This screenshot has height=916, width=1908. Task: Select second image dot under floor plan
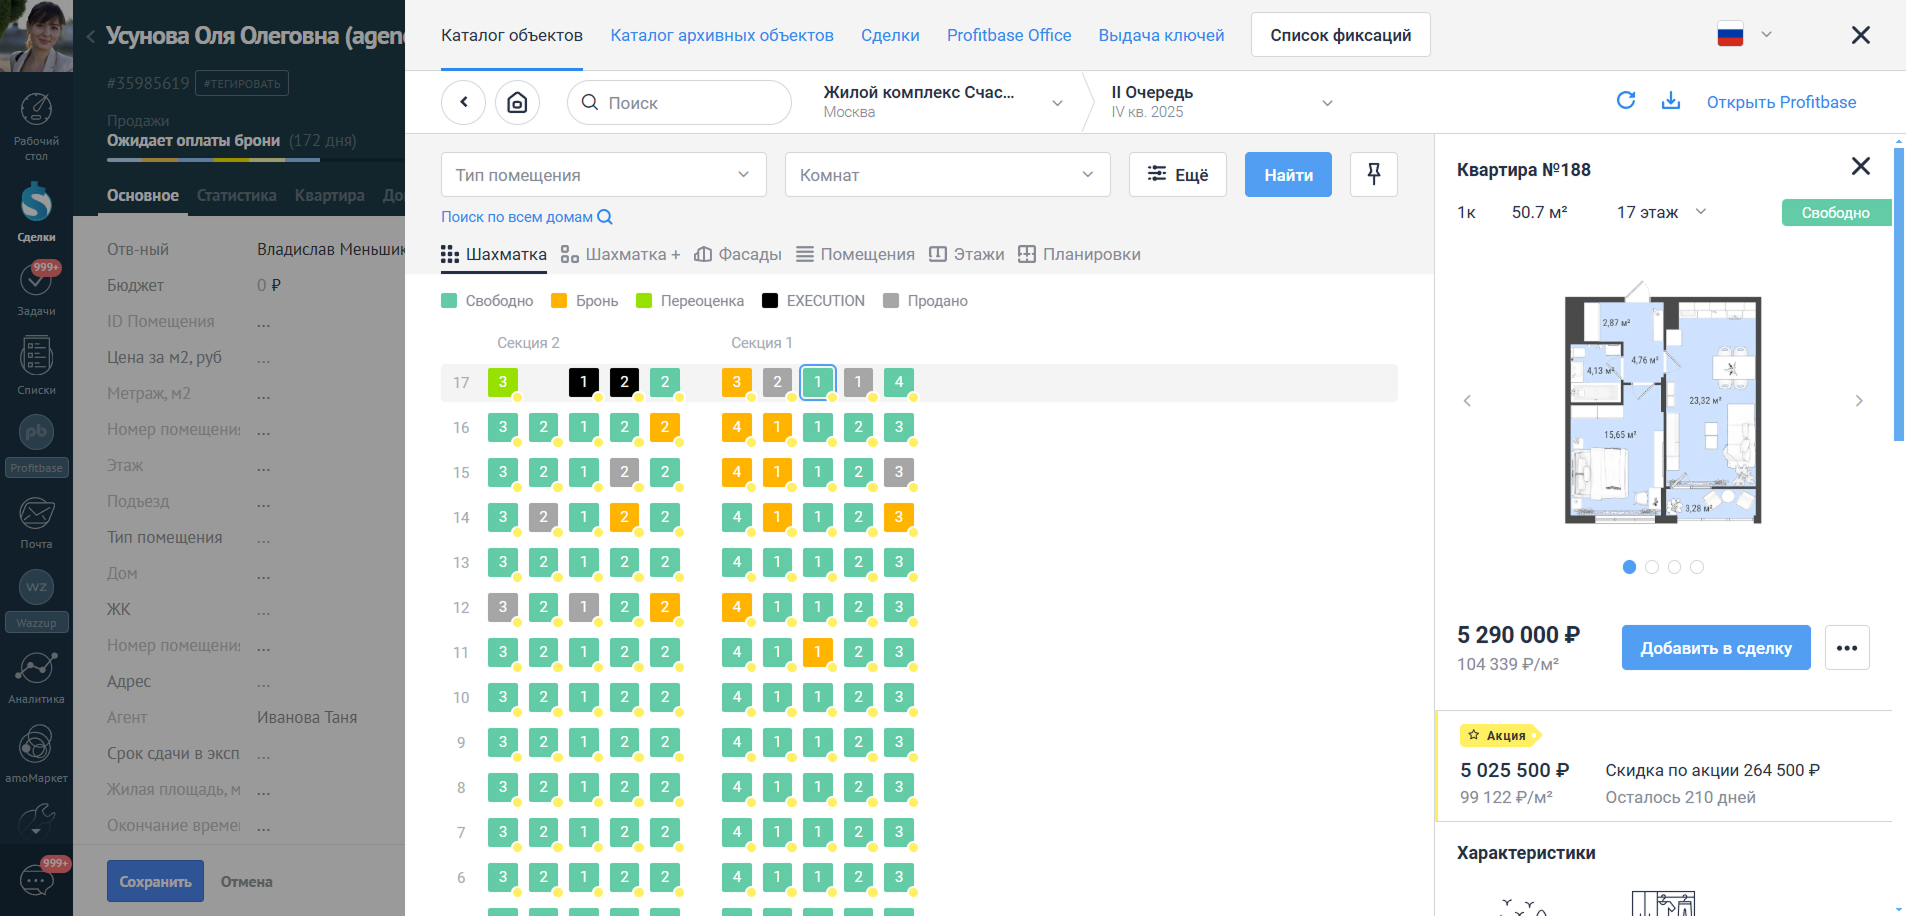click(1652, 567)
